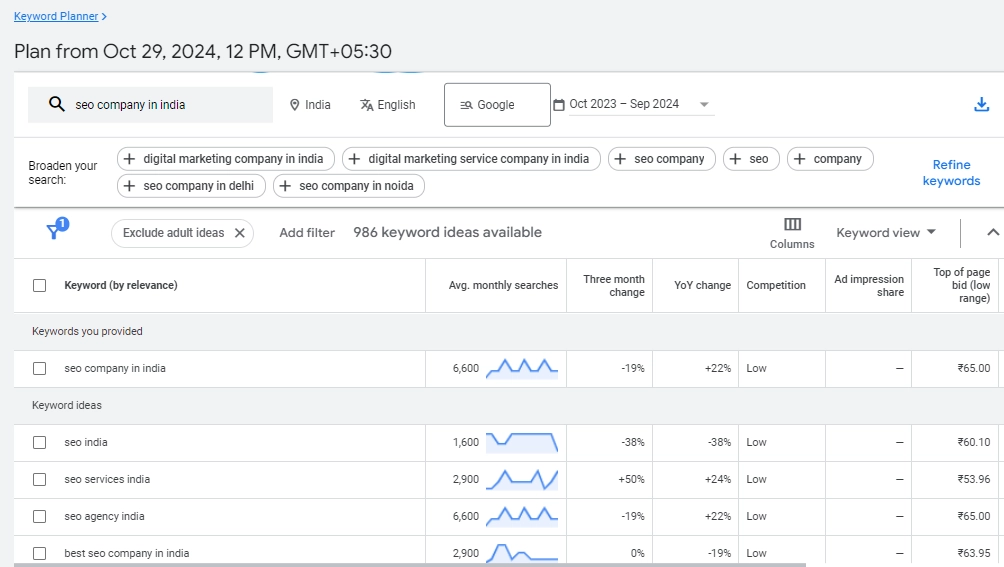Screen dimensions: 1004x567
Task: Click the horizontal scrollbar at table bottom
Action: pyautogui.click(x=410, y=565)
